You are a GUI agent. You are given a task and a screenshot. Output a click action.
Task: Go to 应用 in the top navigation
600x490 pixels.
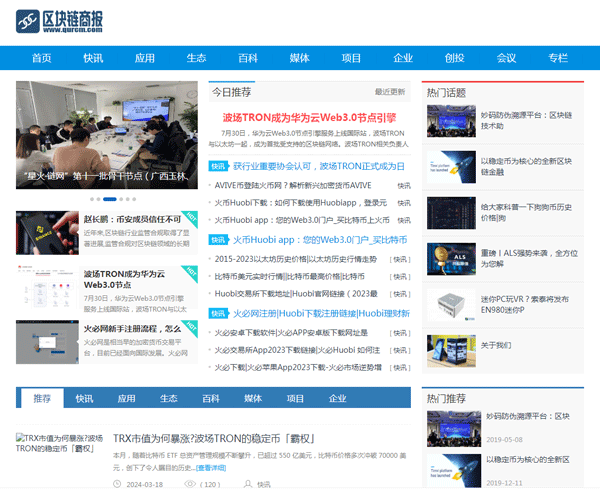[x=145, y=58]
